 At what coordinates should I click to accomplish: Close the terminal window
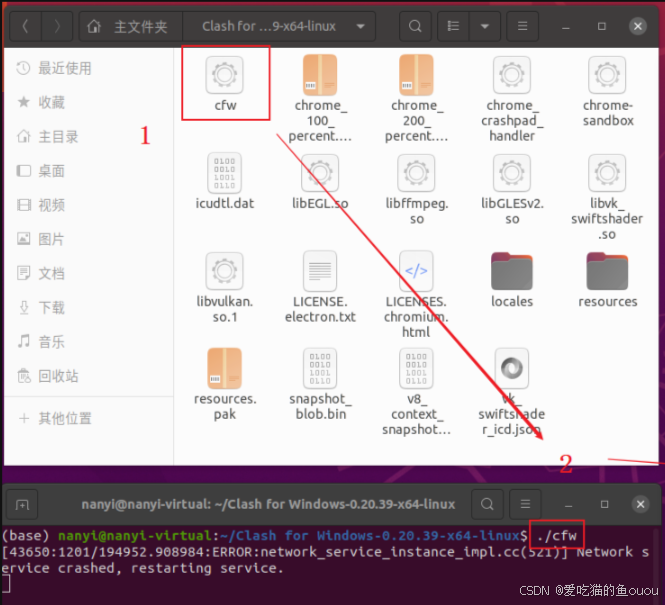coord(640,505)
